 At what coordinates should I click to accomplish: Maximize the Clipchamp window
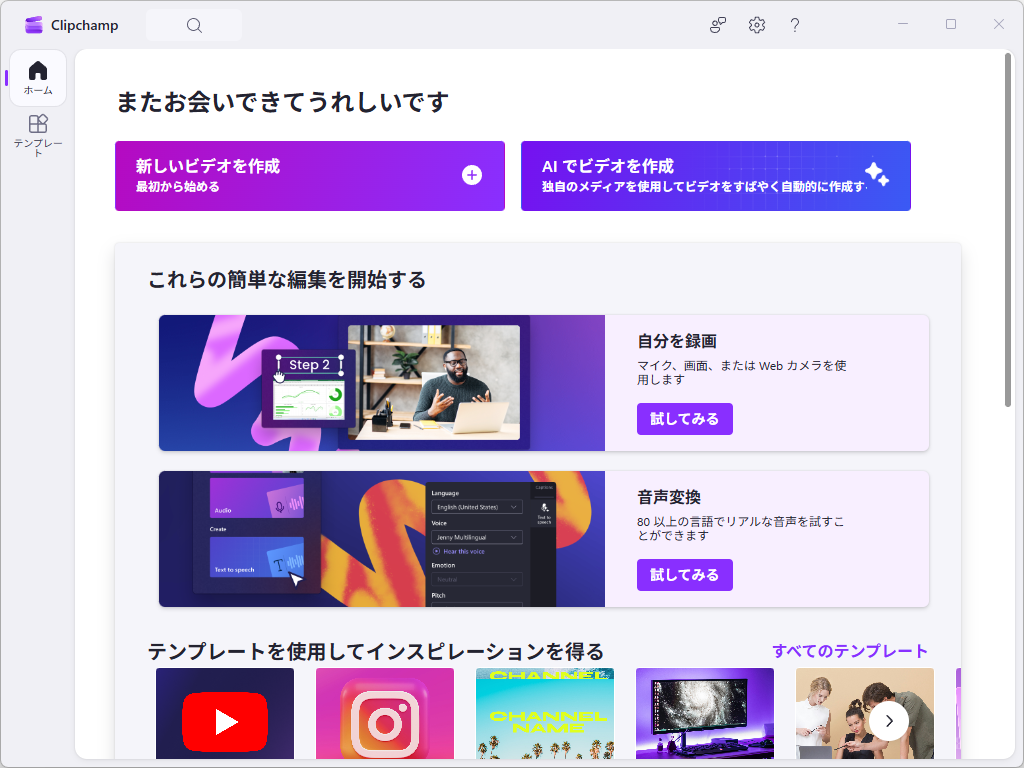951,24
